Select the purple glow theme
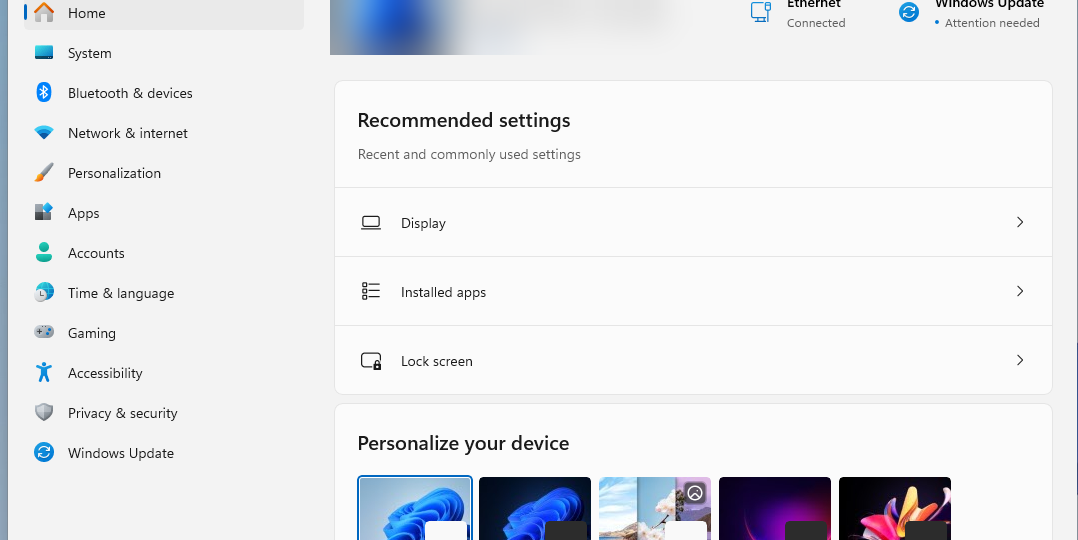The width and height of the screenshot is (1078, 540). pyautogui.click(x=775, y=508)
